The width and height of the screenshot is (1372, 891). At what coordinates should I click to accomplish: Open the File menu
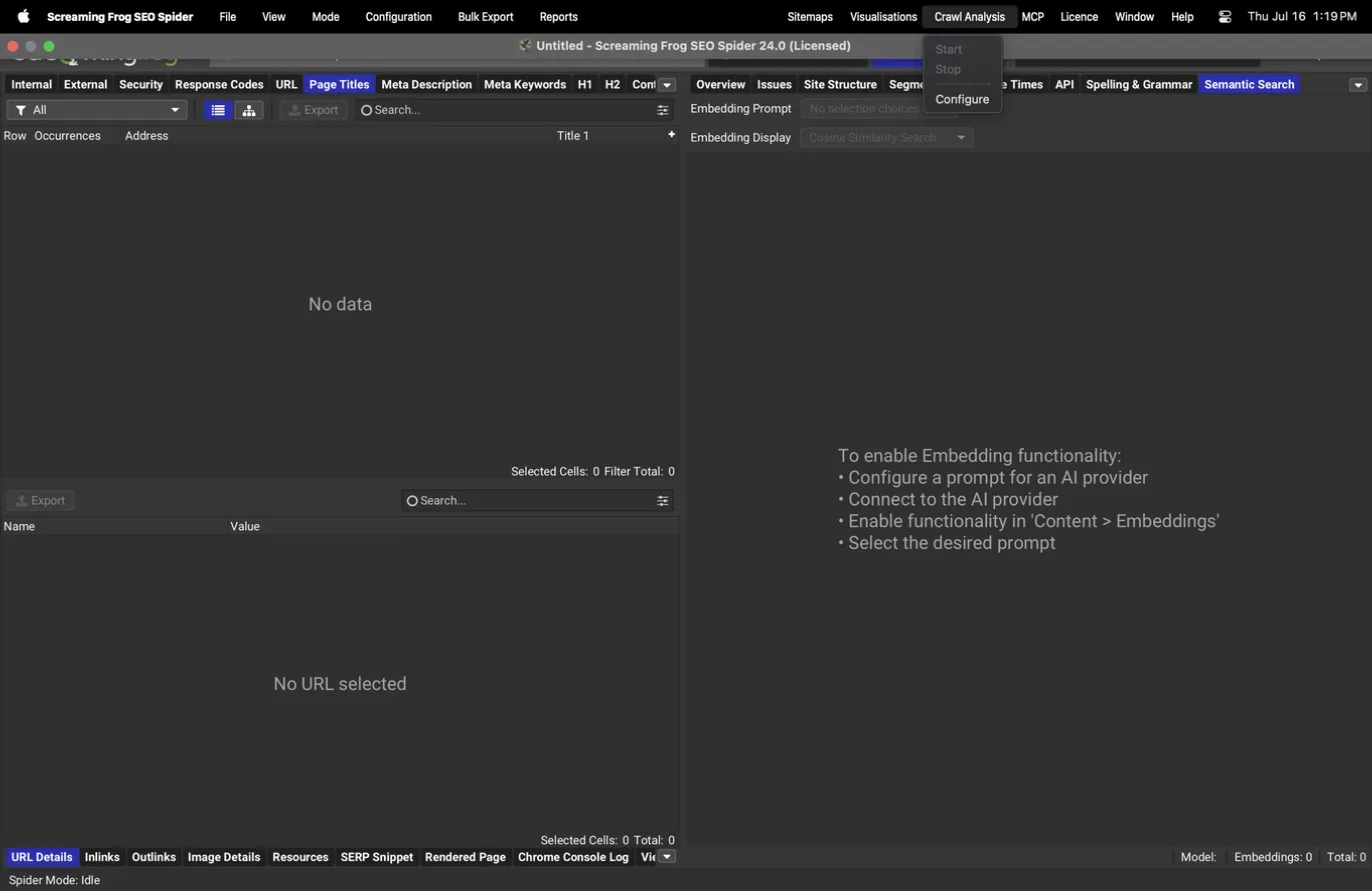[x=228, y=17]
